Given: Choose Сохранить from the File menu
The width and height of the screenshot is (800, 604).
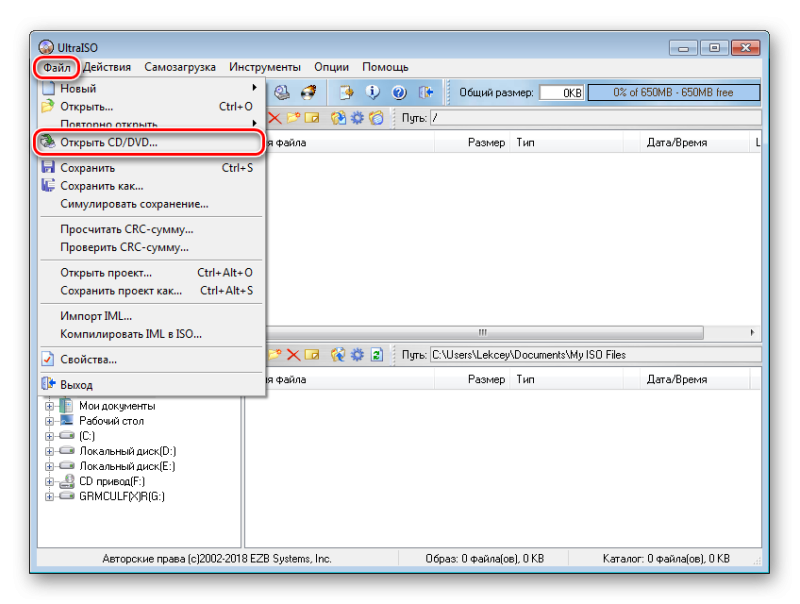Looking at the screenshot, I should point(151,168).
